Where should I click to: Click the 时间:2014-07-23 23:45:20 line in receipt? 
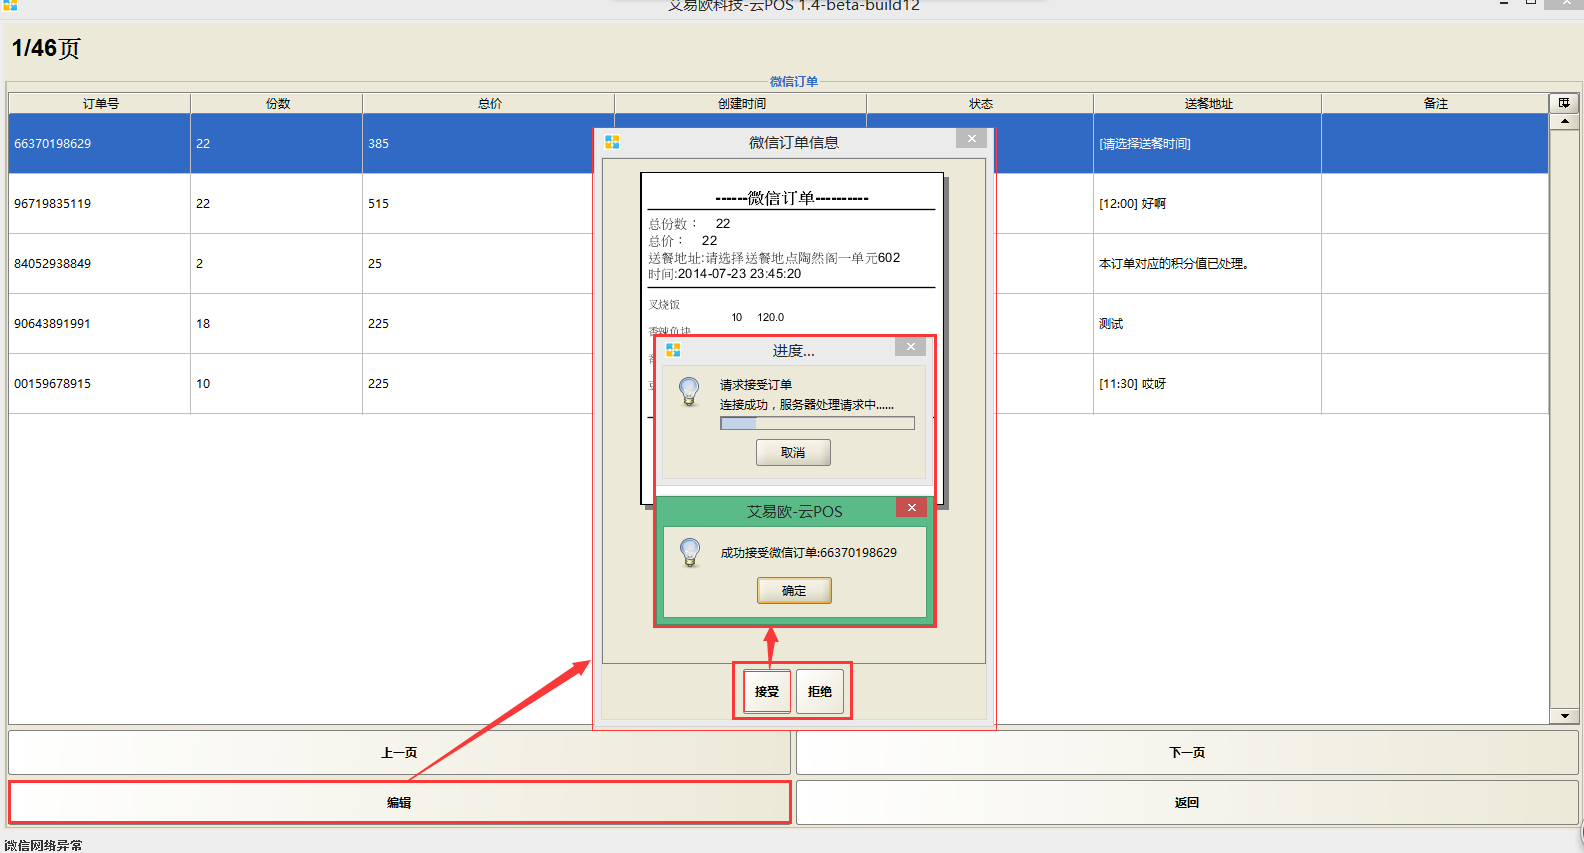tap(724, 273)
